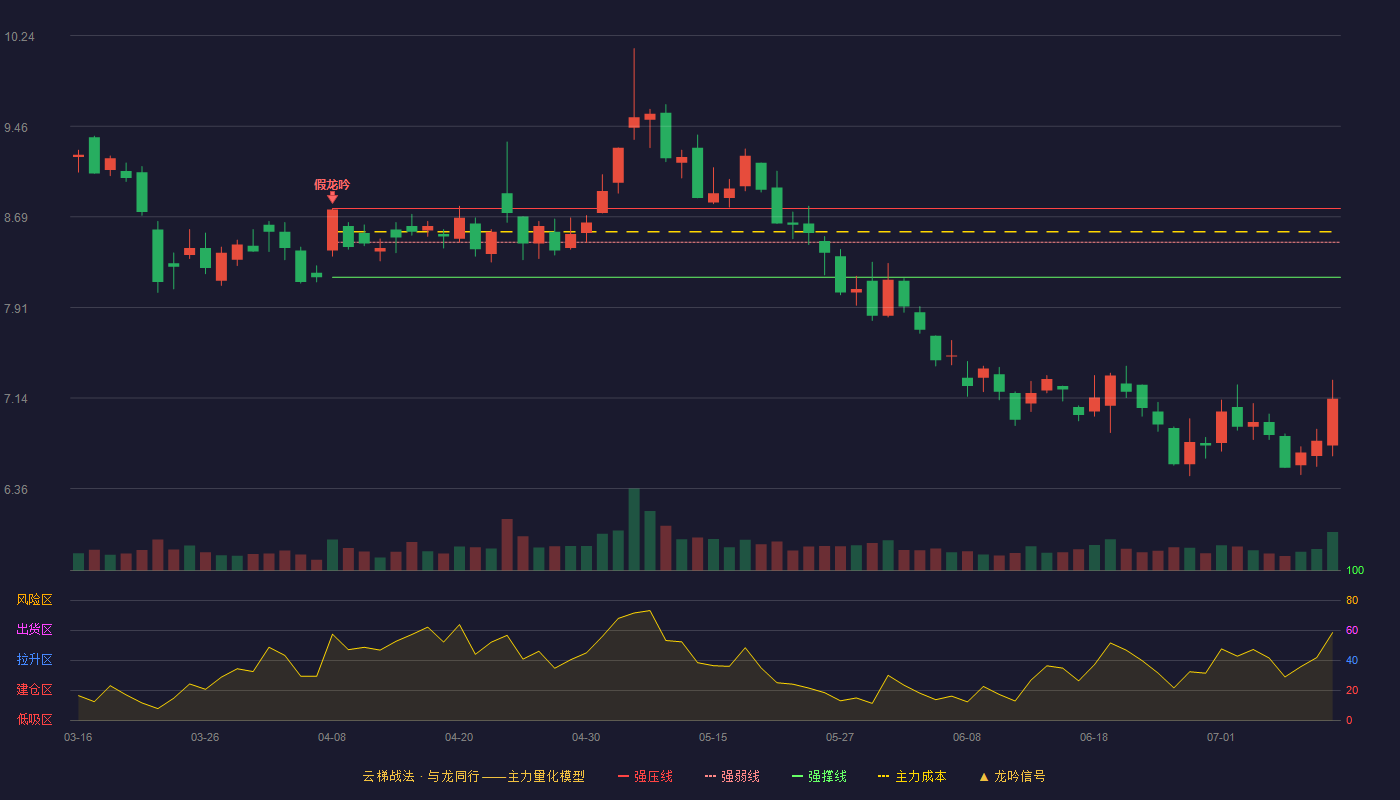Viewport: 1400px width, 800px height.
Task: Toggle the 主力成本 legend entry
Action: coord(912,776)
